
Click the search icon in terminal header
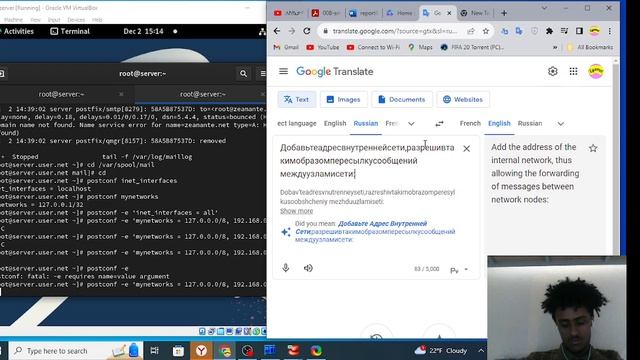click(x=243, y=73)
